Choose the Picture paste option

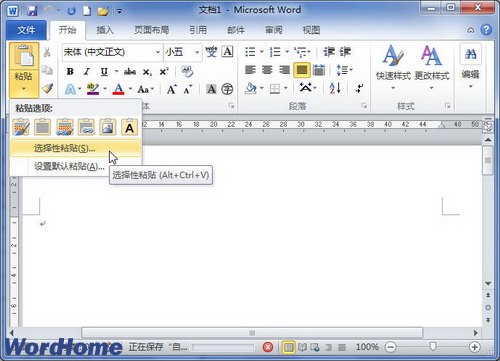[108, 127]
